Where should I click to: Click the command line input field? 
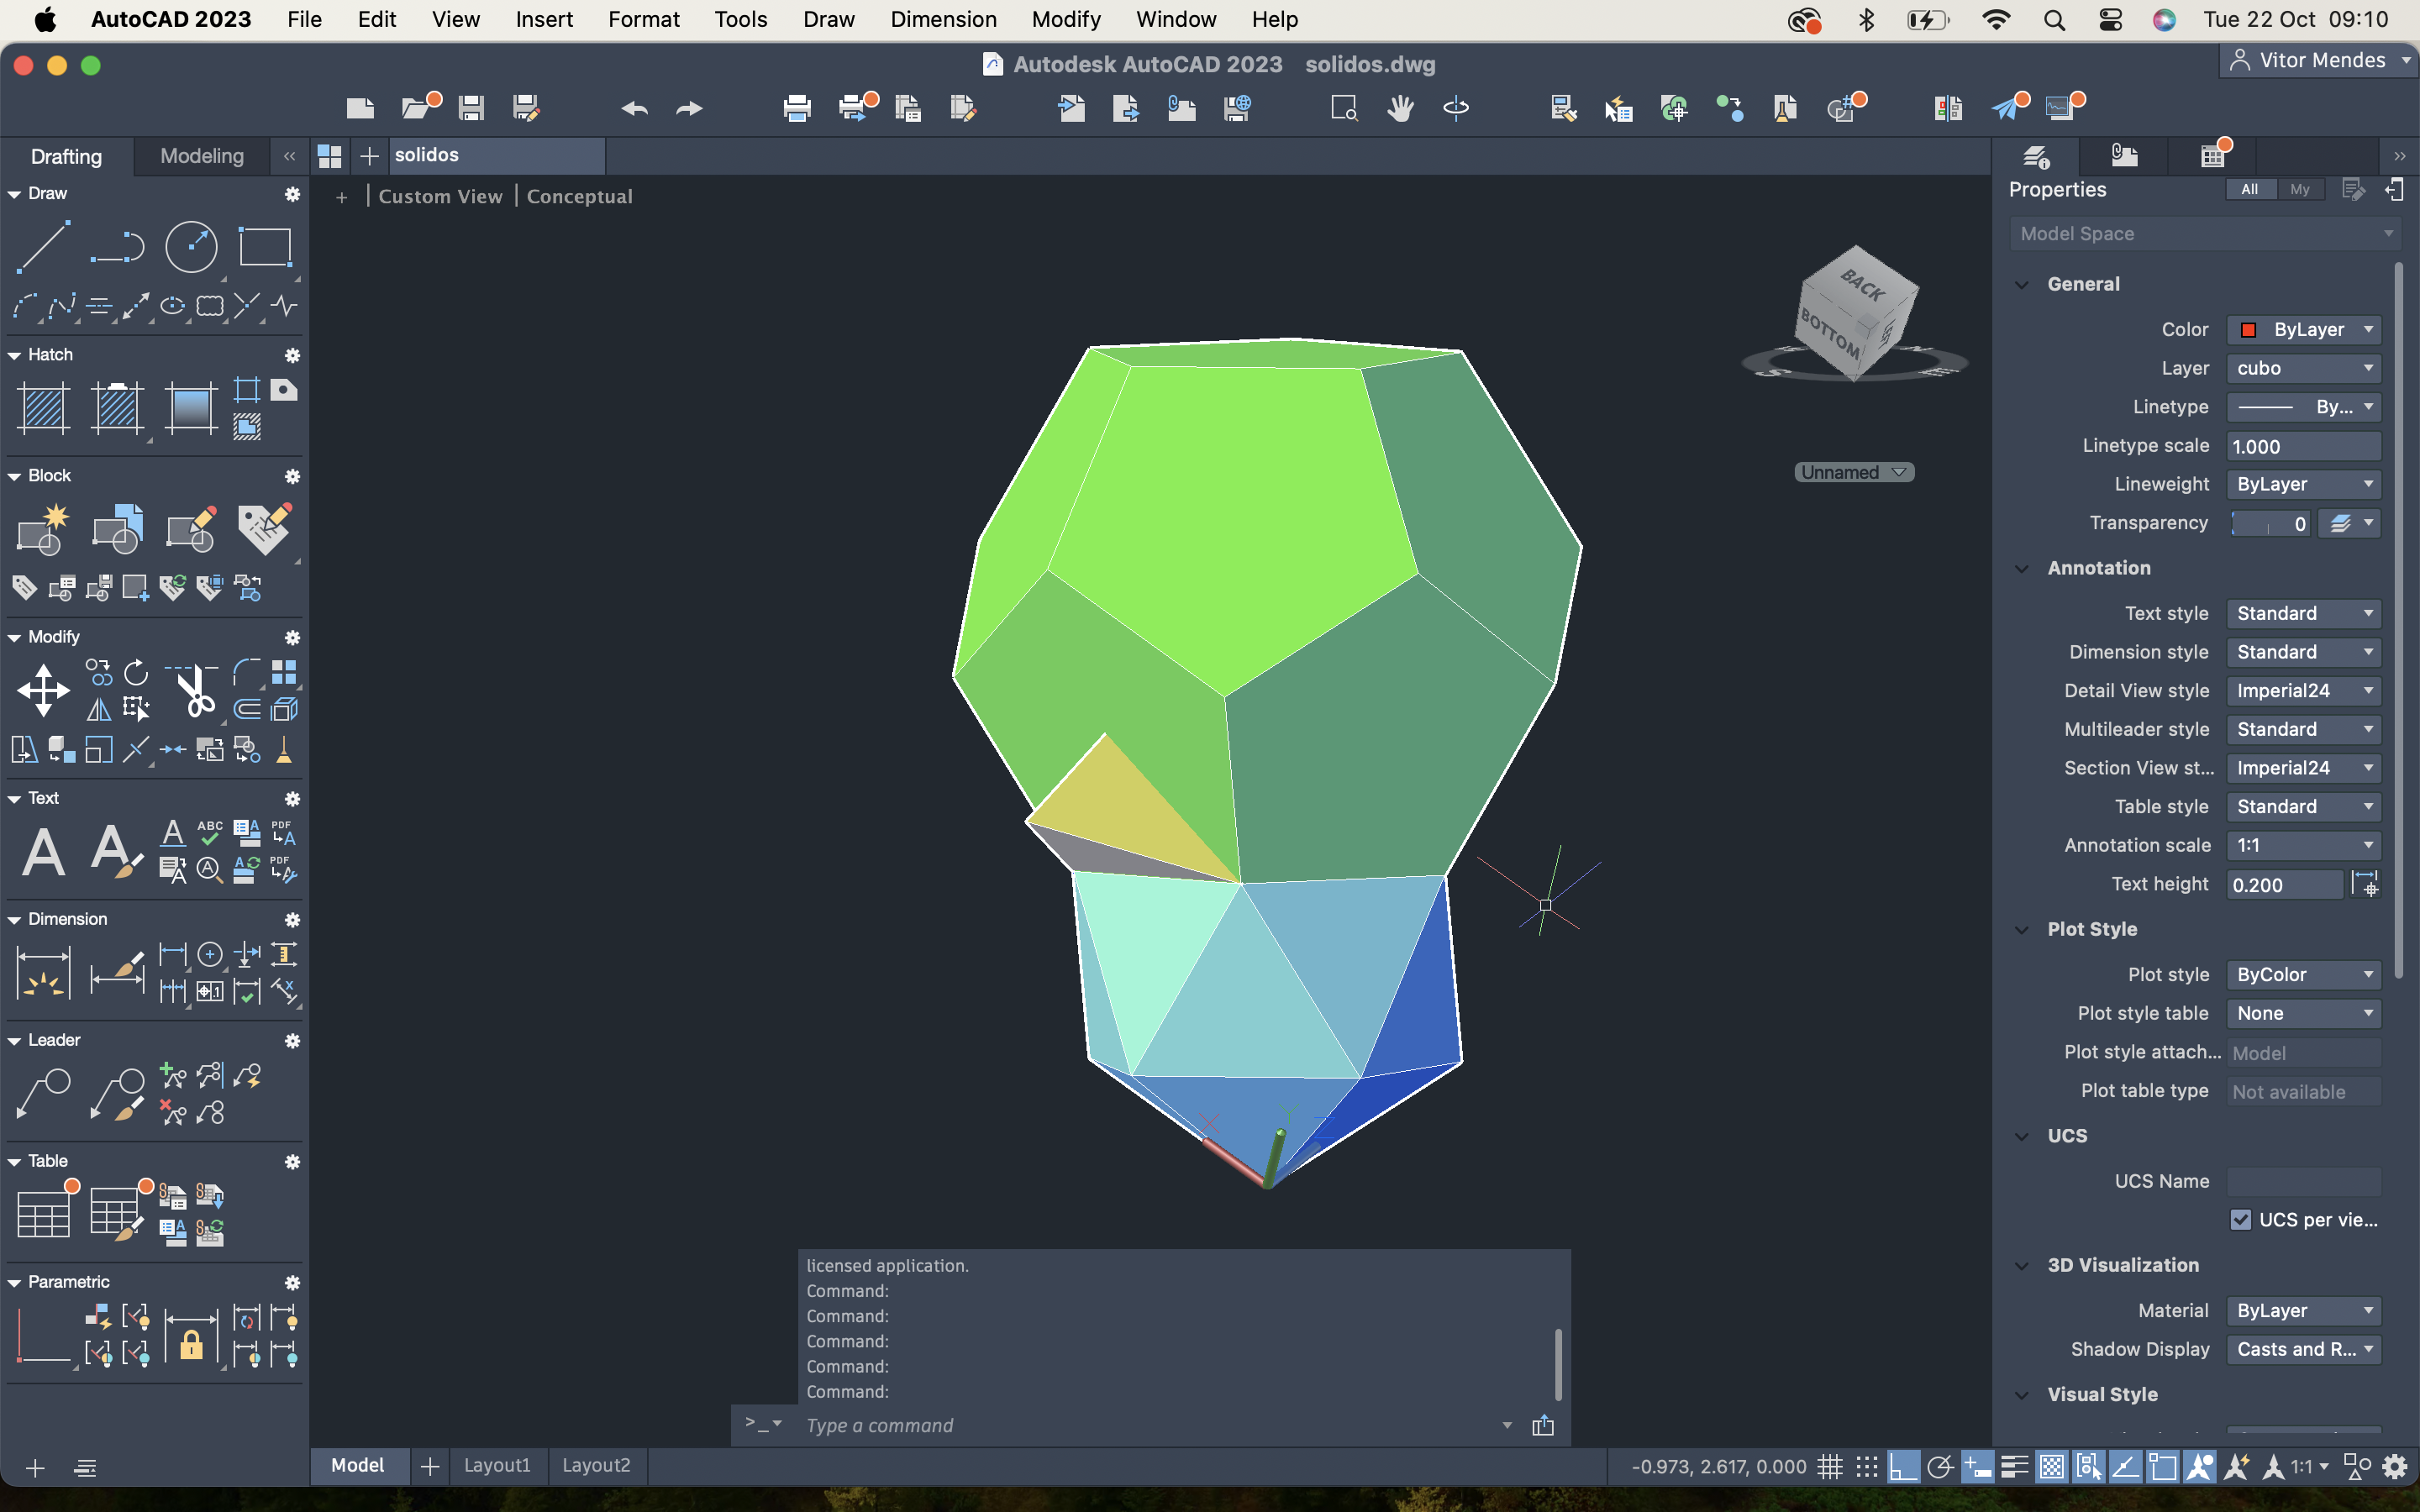[x=1150, y=1425]
